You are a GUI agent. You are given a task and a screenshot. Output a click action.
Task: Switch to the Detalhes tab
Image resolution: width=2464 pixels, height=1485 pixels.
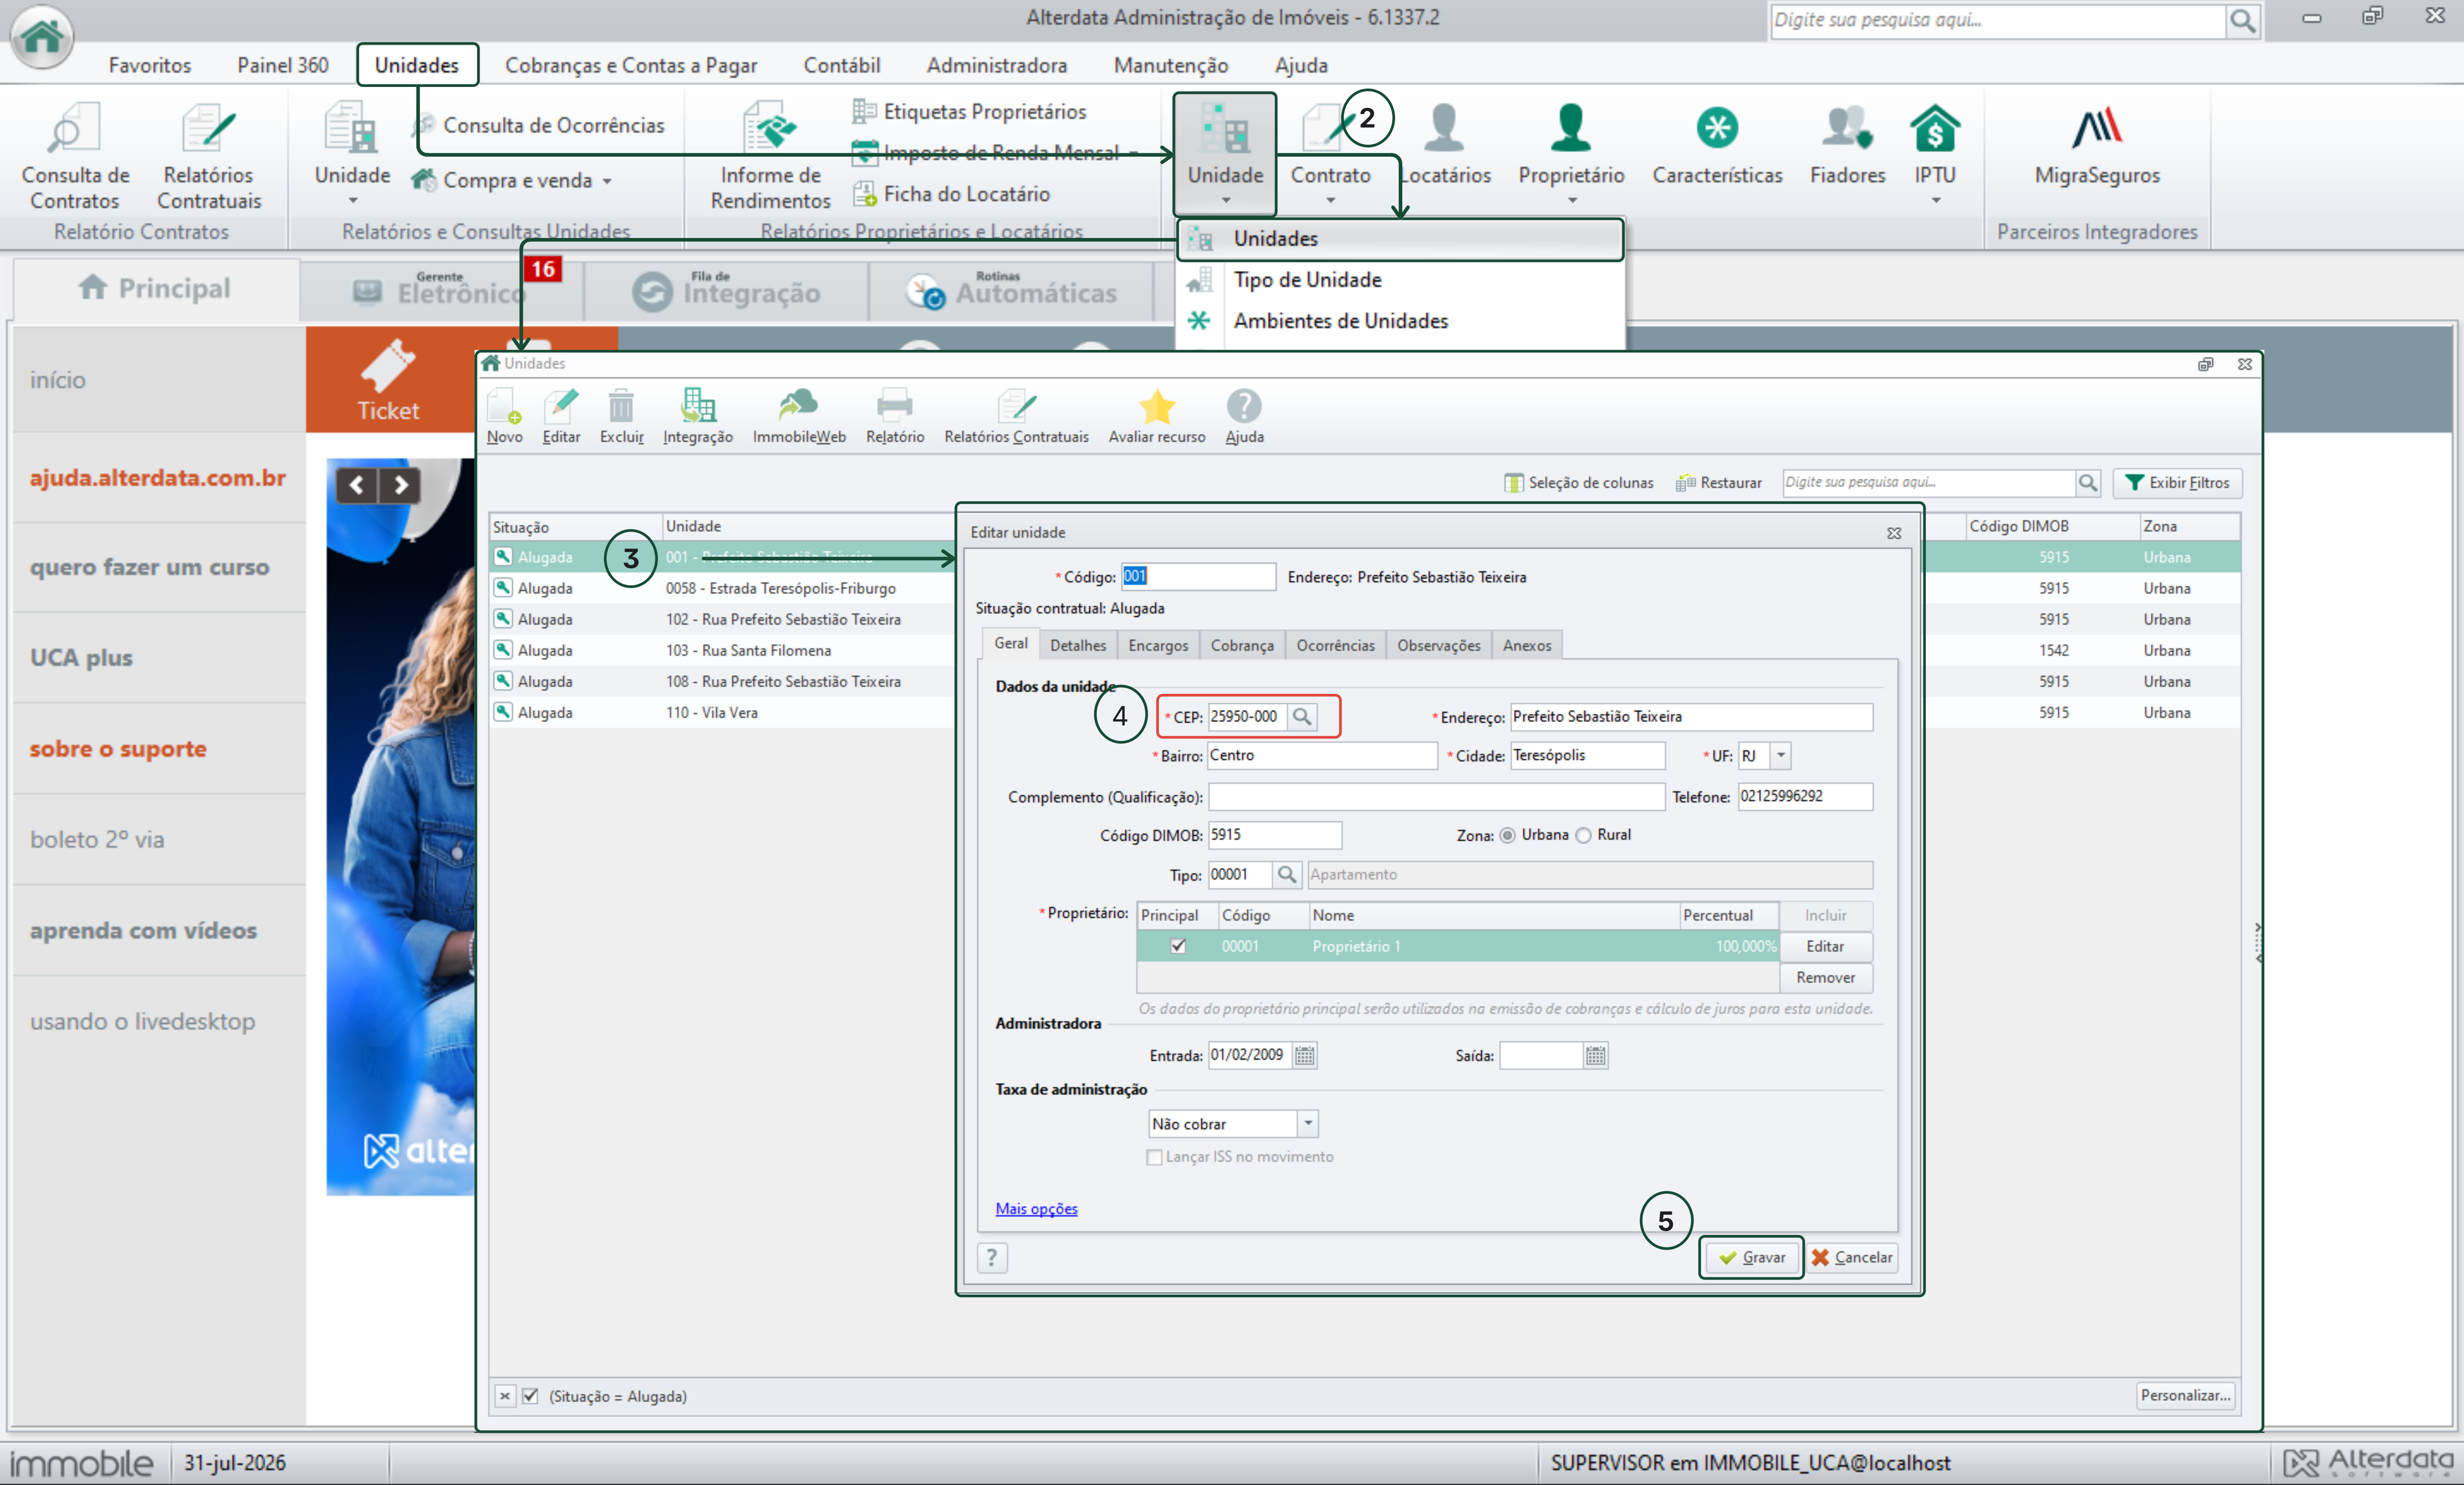click(x=1078, y=645)
